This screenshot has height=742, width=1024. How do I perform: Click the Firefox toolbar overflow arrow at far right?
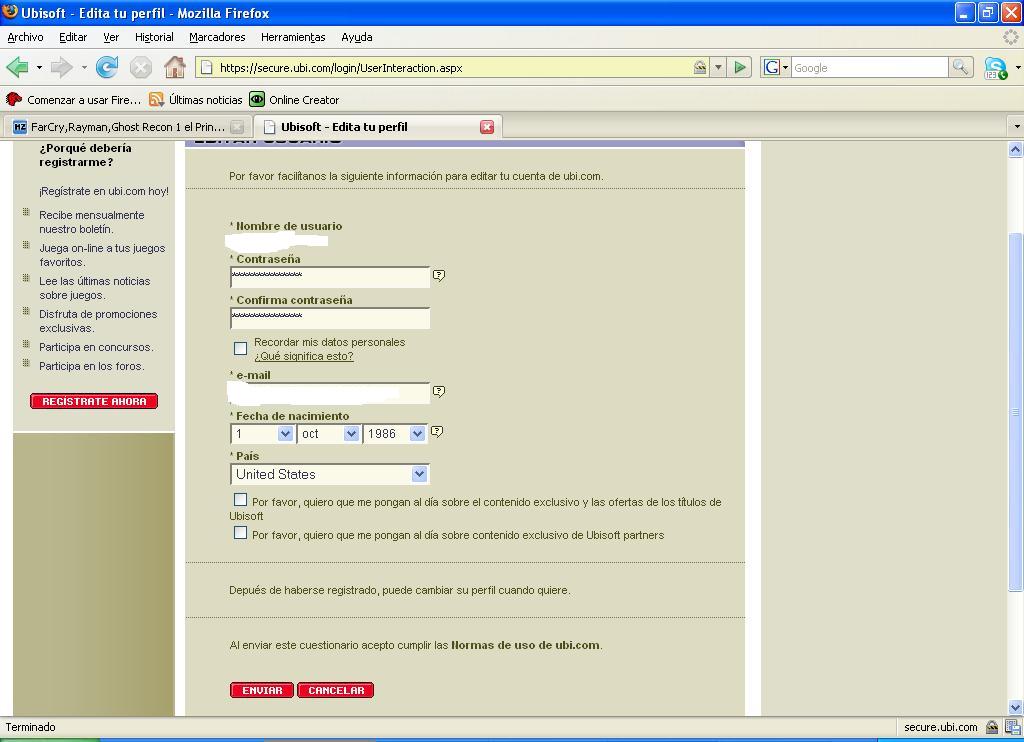pos(1018,67)
